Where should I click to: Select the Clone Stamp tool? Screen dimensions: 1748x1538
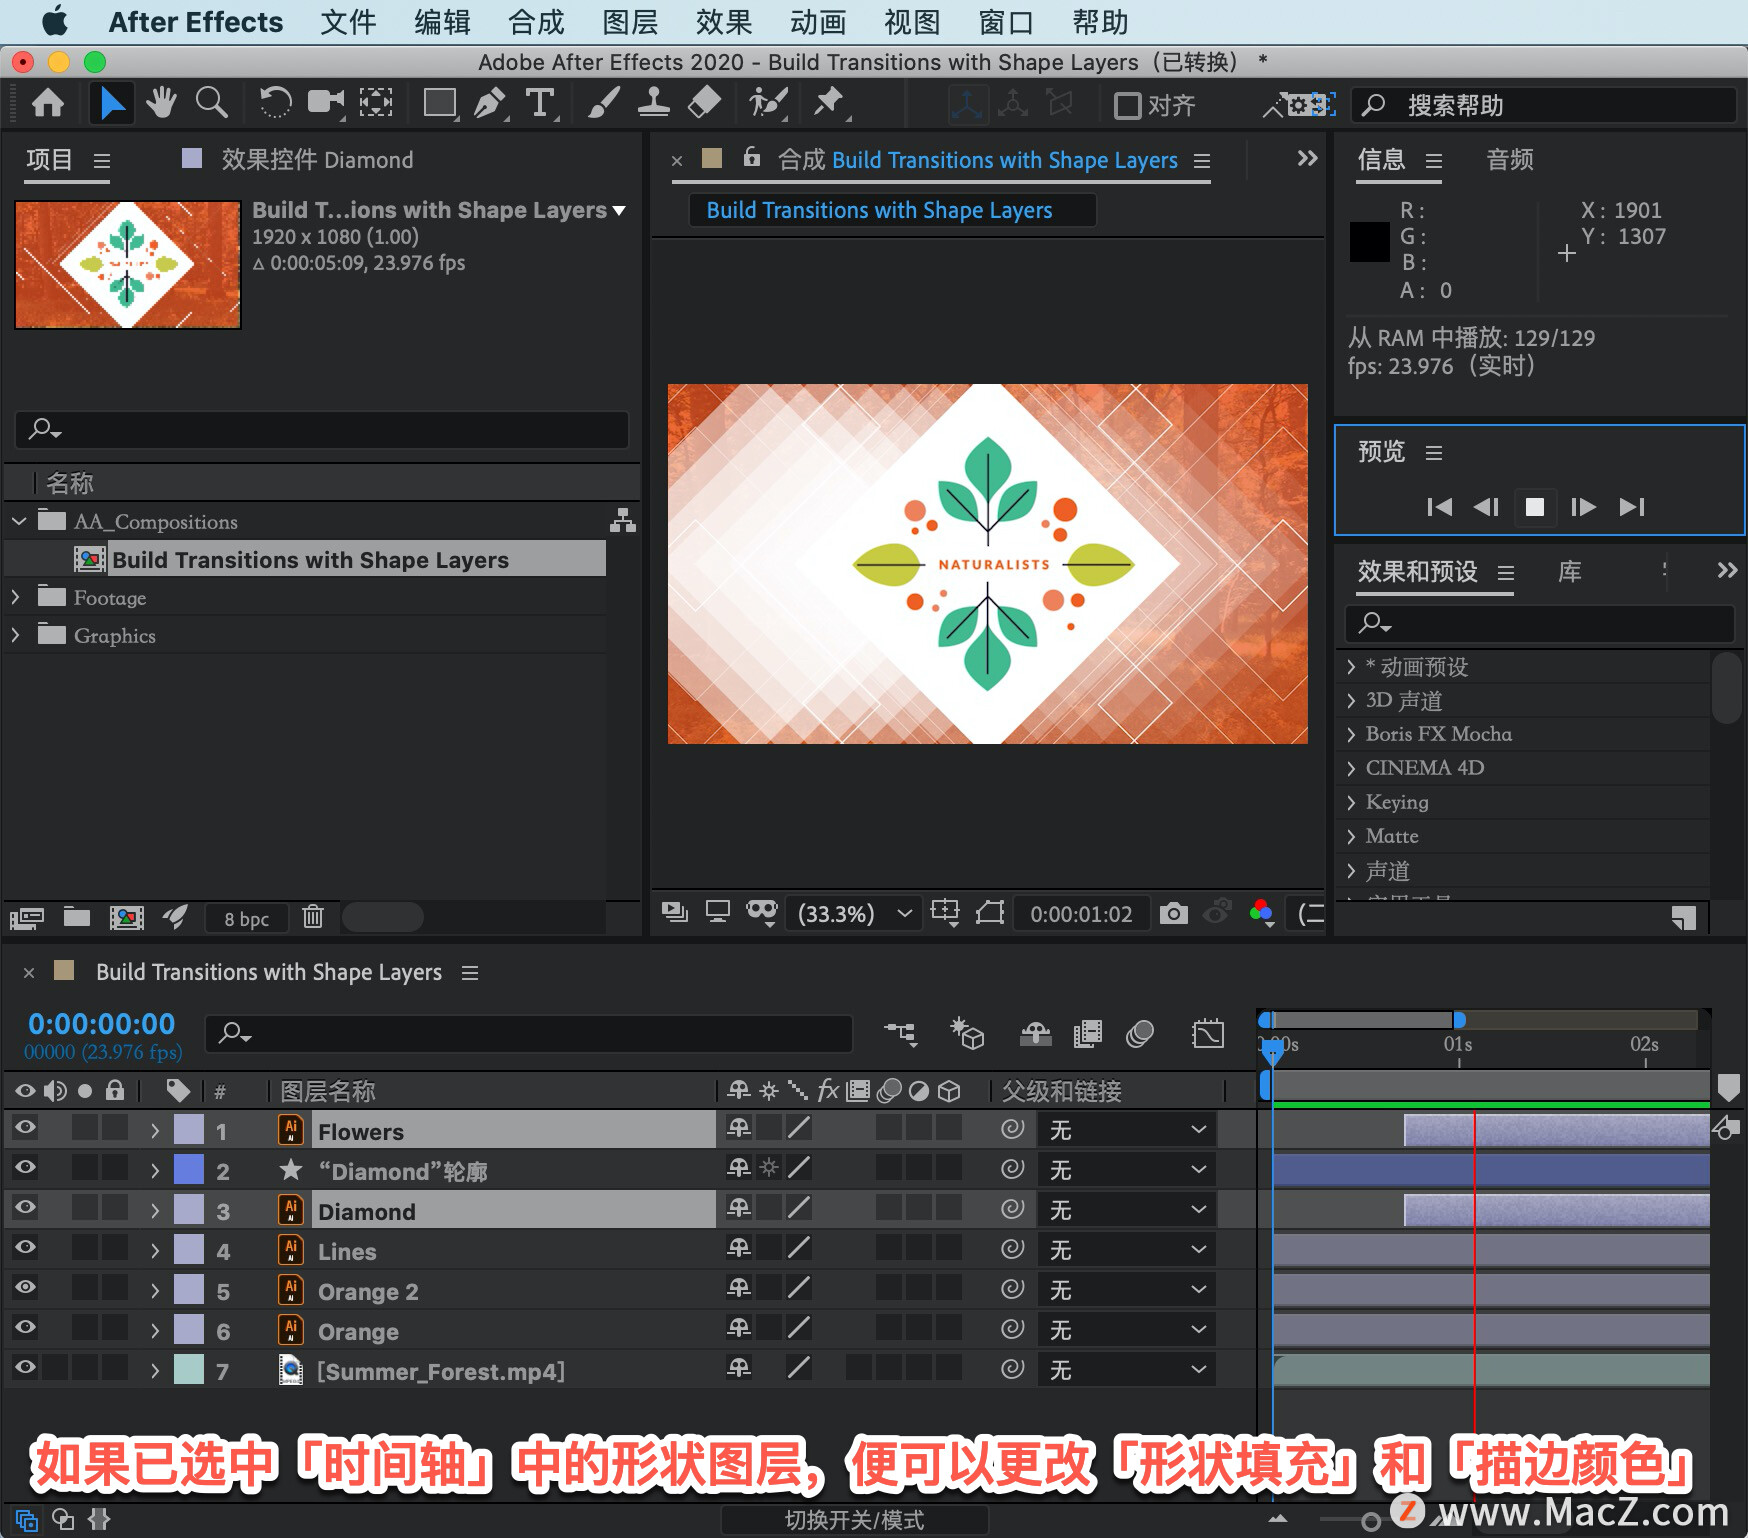pyautogui.click(x=654, y=103)
